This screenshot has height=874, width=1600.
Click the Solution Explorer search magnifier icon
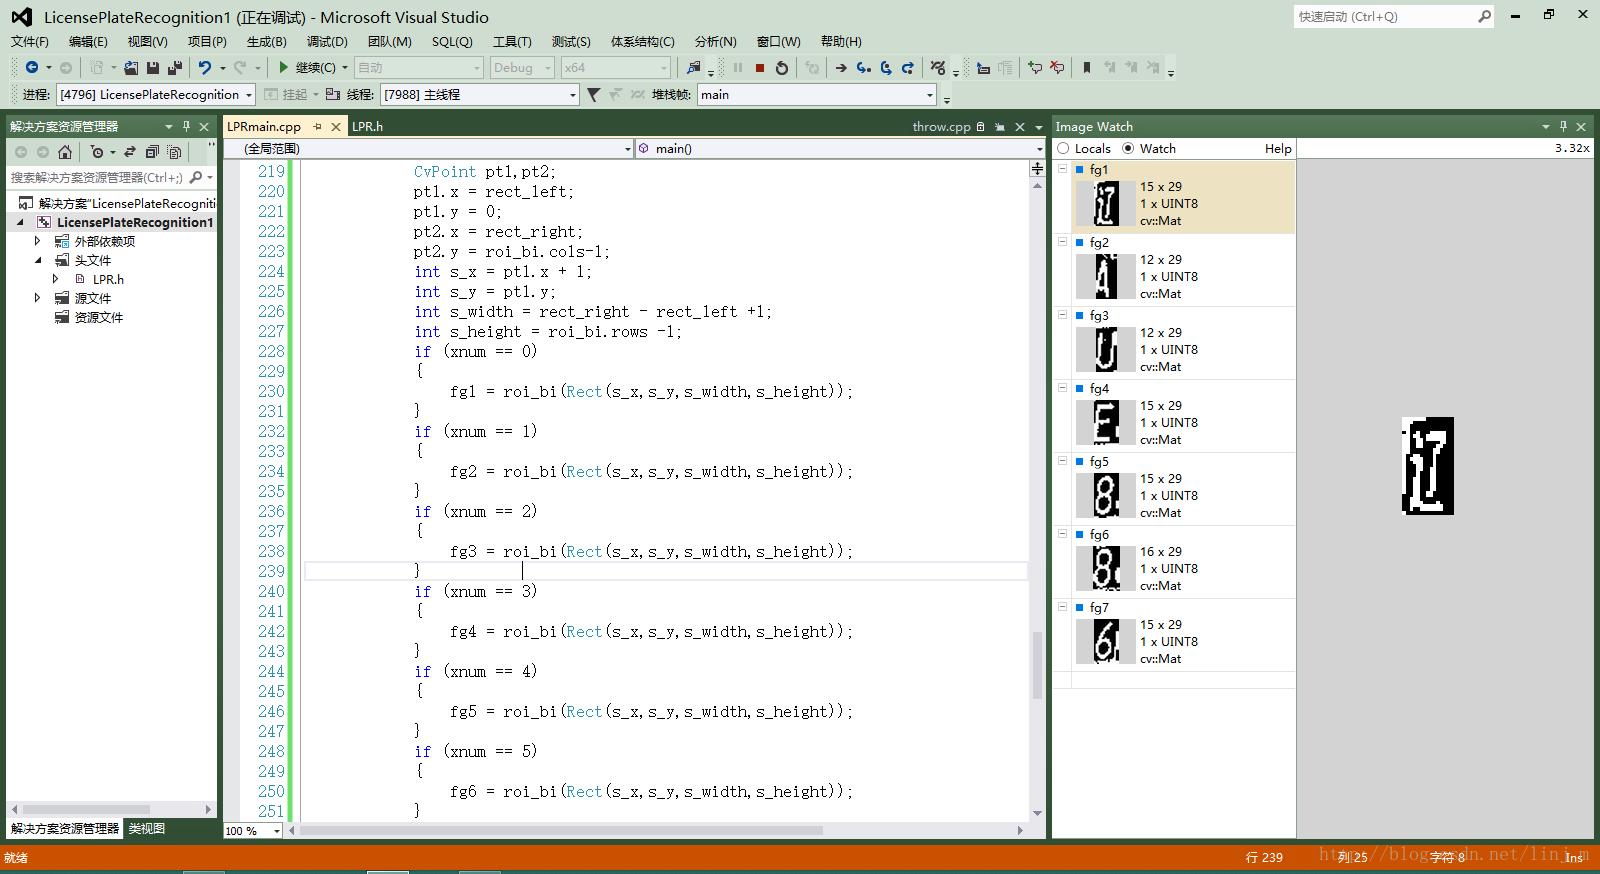point(196,177)
